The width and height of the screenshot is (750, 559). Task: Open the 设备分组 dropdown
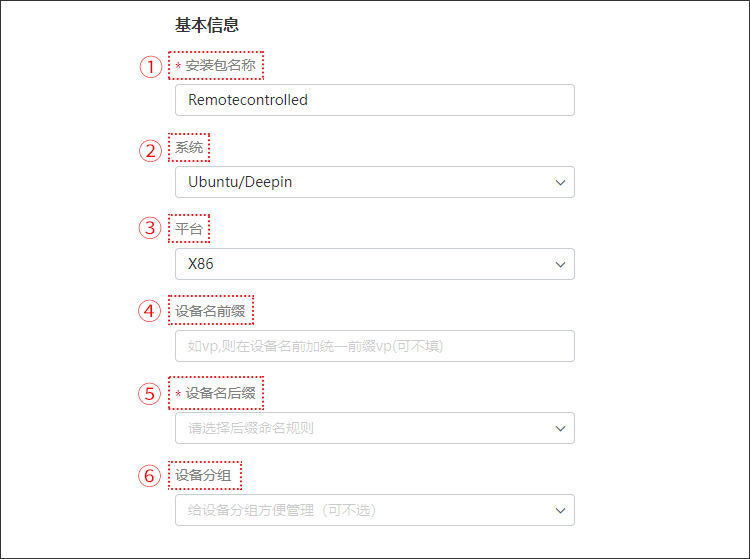[x=374, y=510]
